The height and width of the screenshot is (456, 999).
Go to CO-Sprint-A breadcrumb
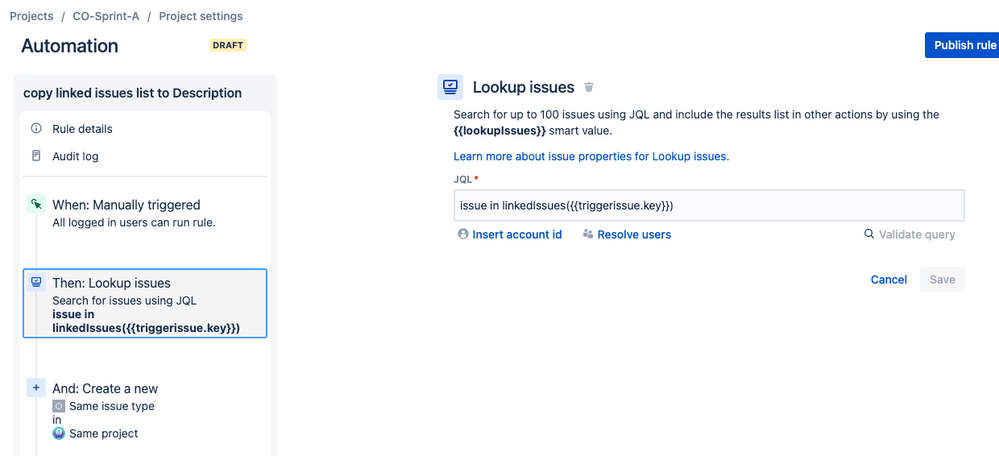pos(104,16)
